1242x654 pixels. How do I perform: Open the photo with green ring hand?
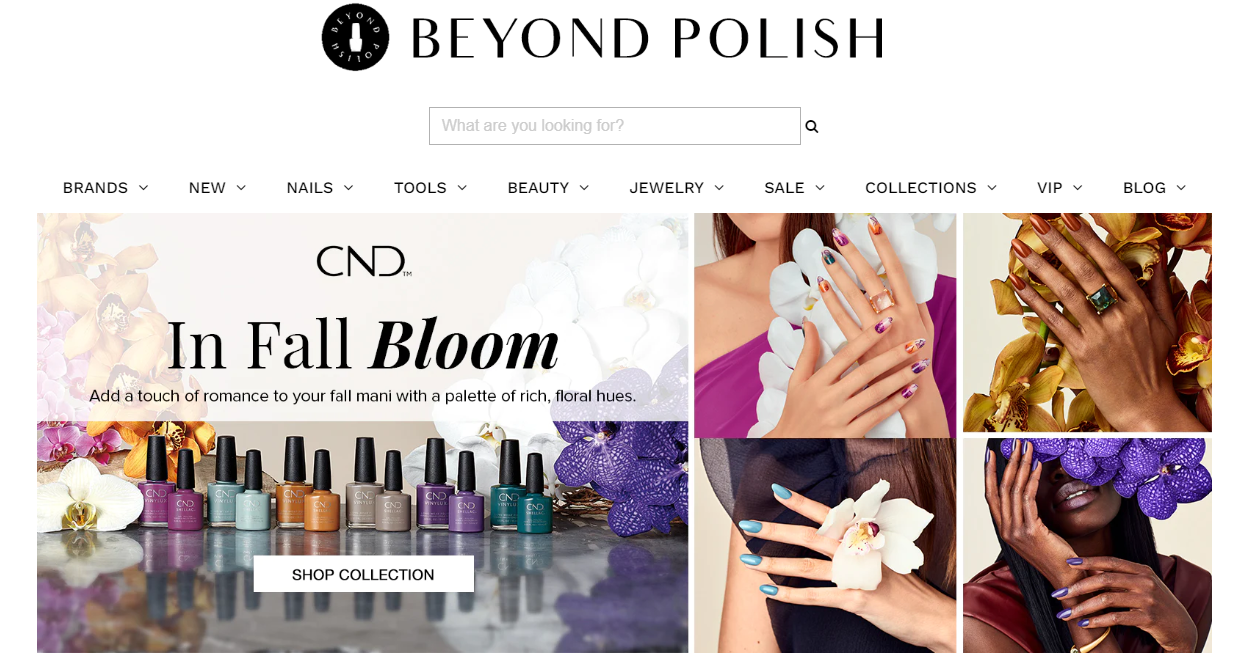[1087, 322]
